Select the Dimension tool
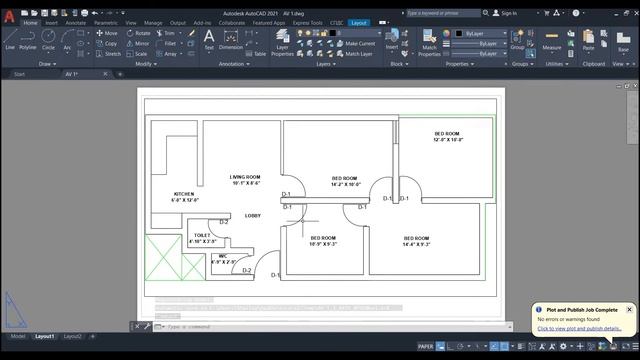 coord(231,40)
